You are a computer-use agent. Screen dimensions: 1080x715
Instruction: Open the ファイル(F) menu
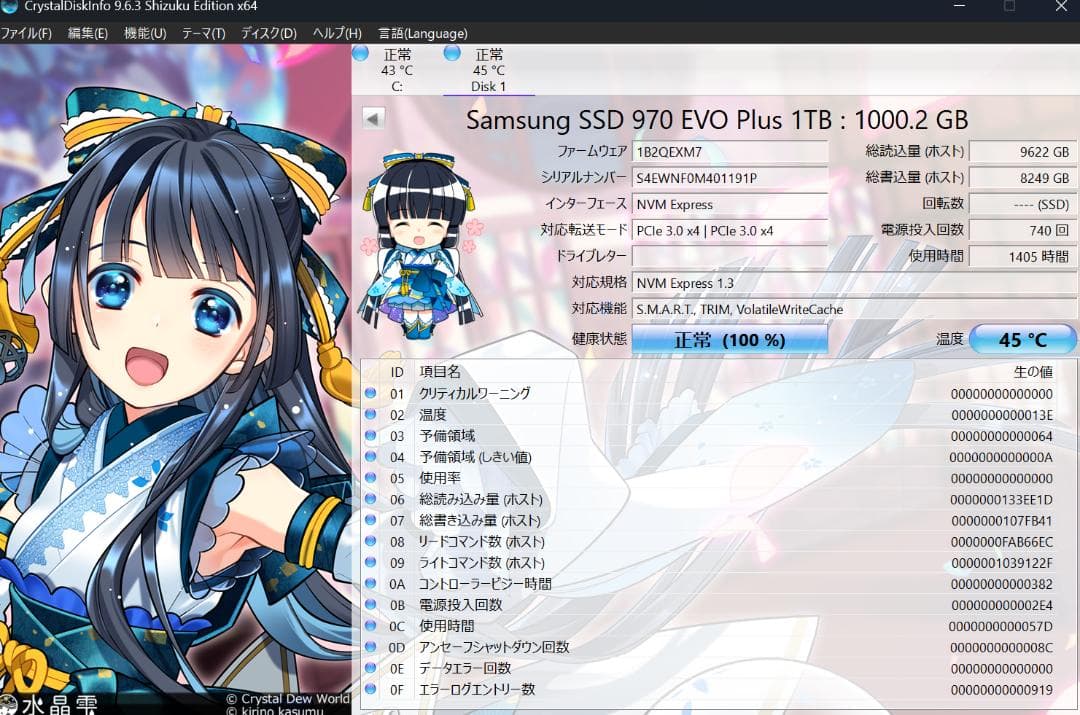[27, 33]
